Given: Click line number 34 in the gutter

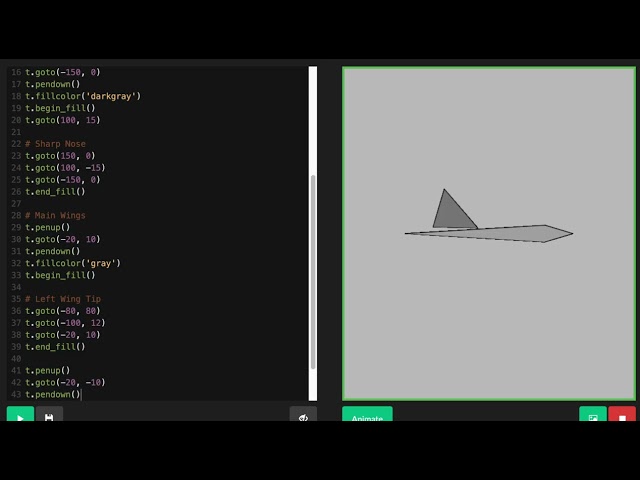Looking at the screenshot, I should [x=16, y=287].
